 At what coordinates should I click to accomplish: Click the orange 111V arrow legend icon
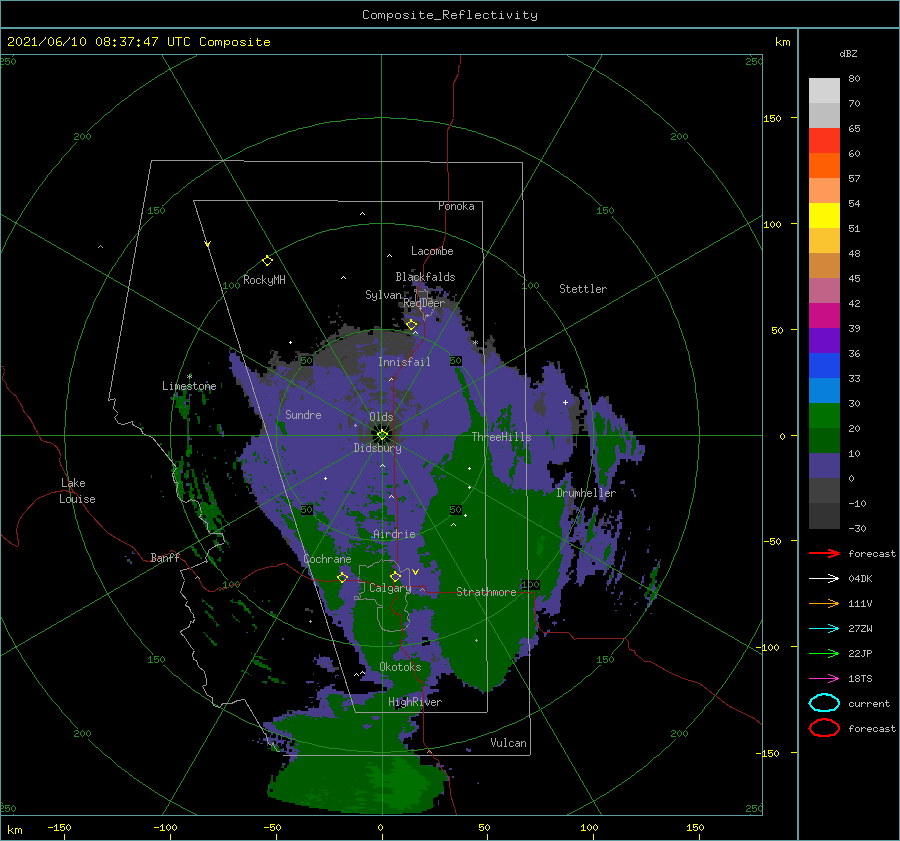coord(824,603)
